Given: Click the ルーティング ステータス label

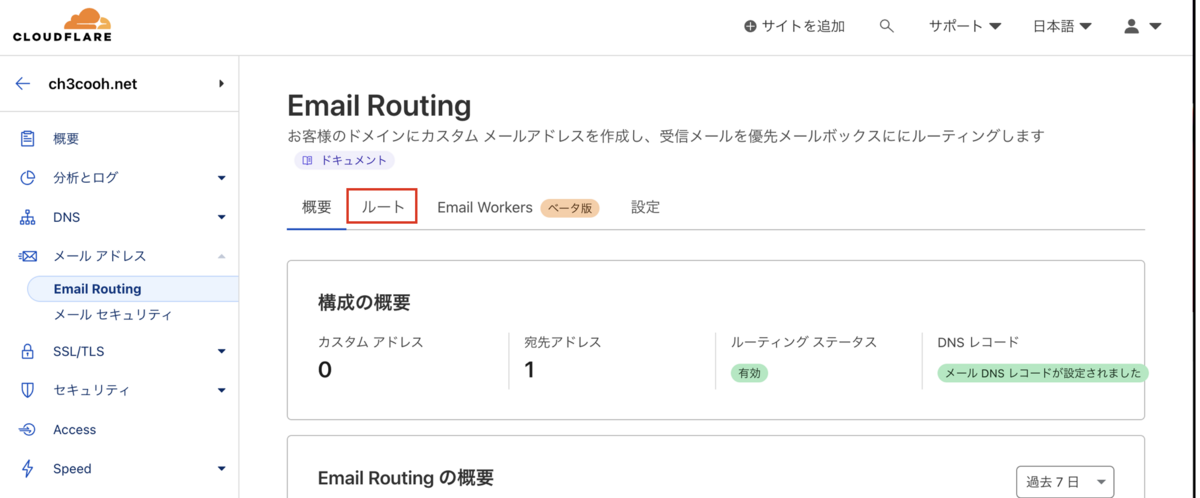Looking at the screenshot, I should click(804, 342).
